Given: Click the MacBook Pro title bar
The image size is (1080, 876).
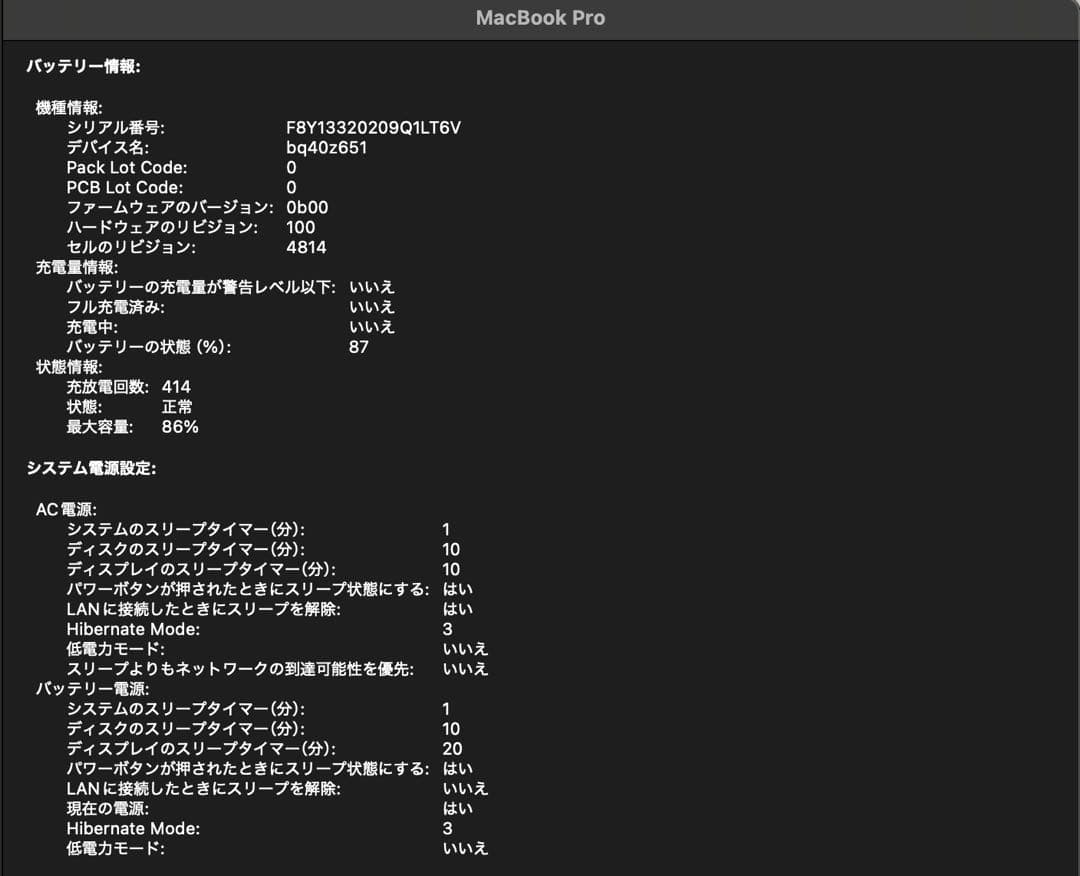Looking at the screenshot, I should 540,17.
